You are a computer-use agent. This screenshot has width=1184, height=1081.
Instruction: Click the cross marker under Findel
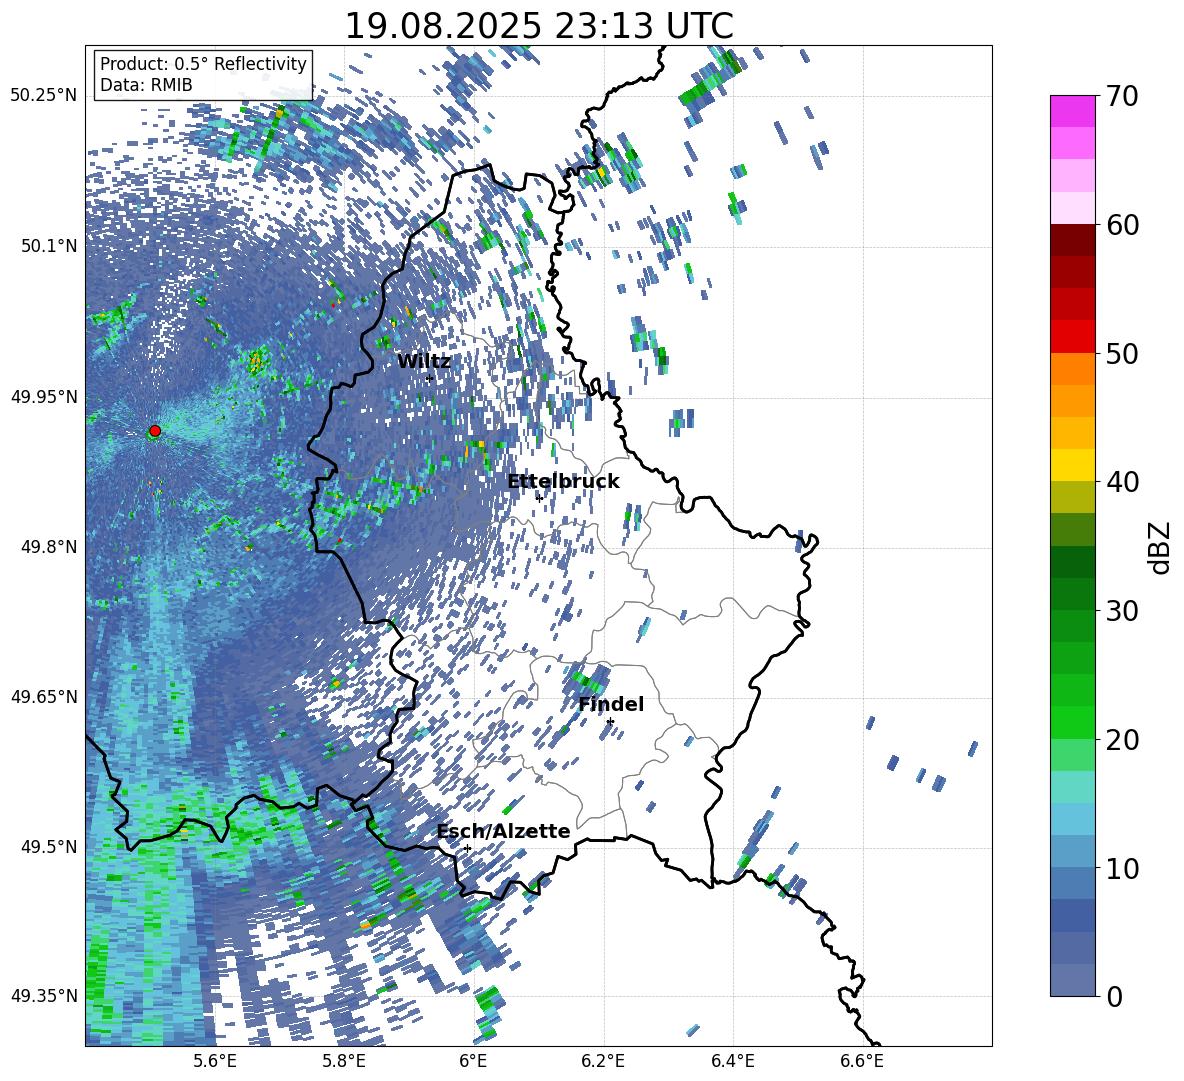tap(610, 722)
